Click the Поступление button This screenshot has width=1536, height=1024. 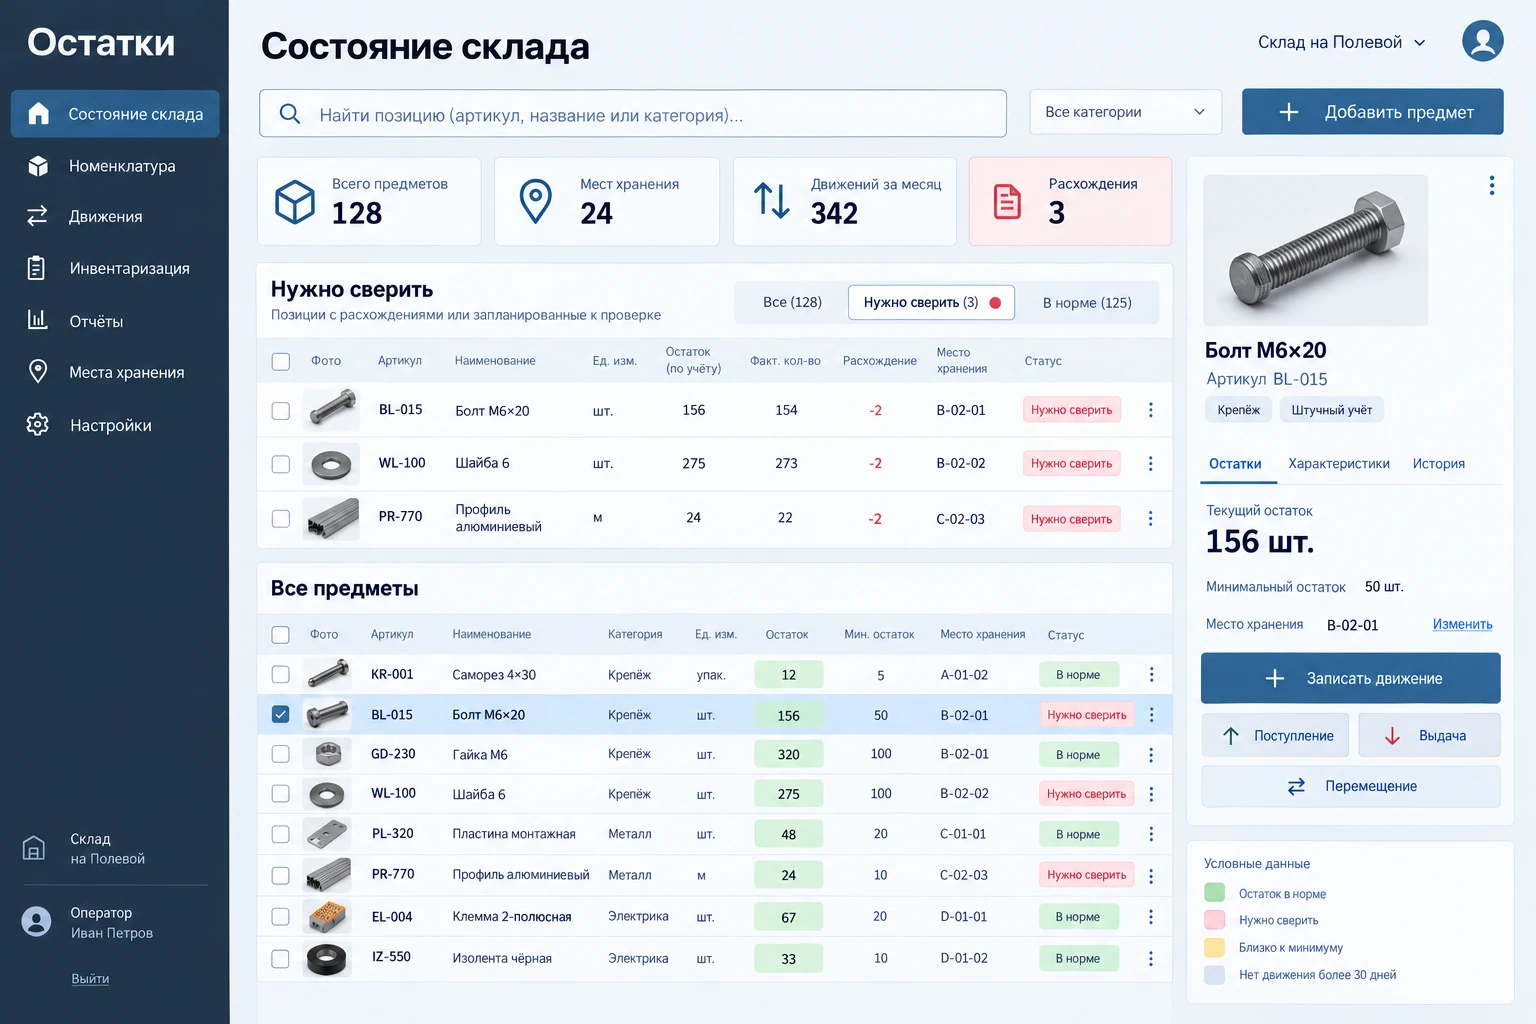pyautogui.click(x=1275, y=736)
